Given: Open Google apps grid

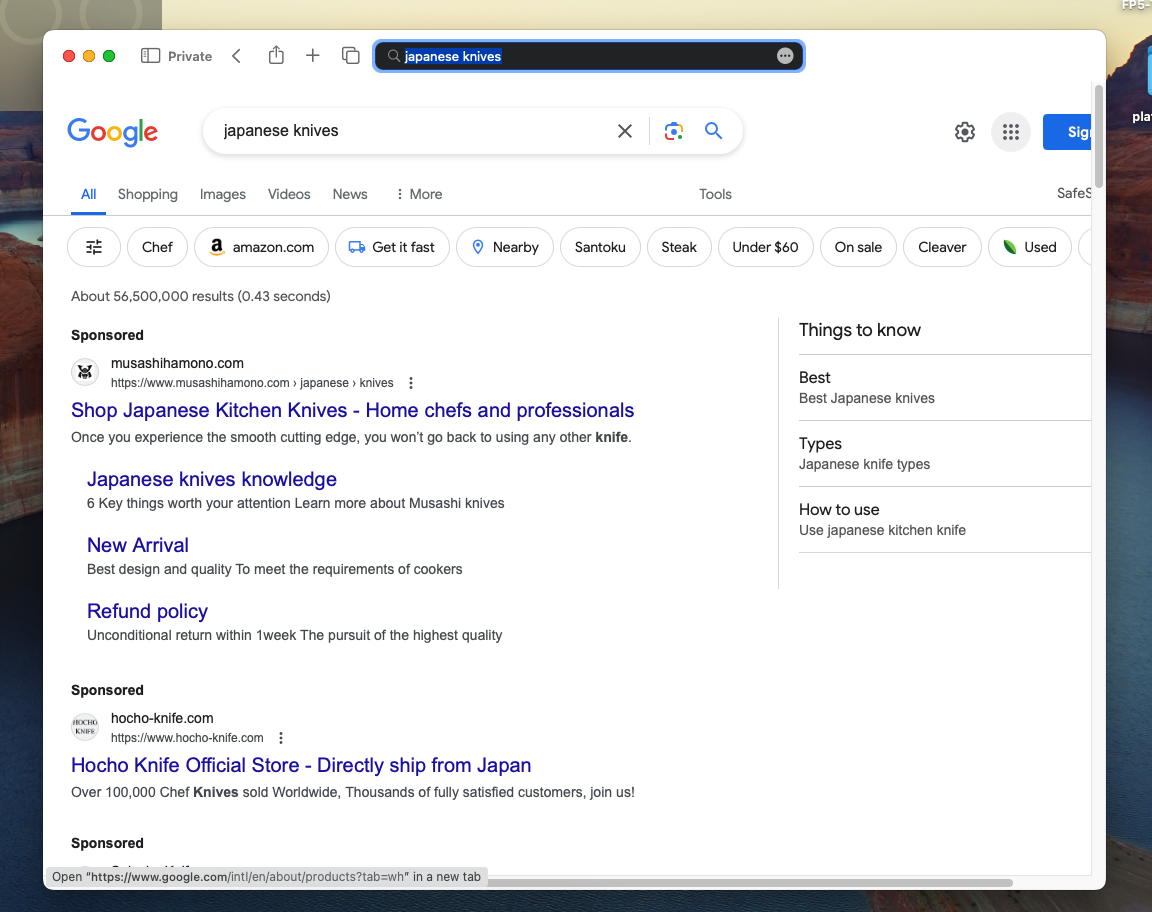Looking at the screenshot, I should click(1010, 131).
